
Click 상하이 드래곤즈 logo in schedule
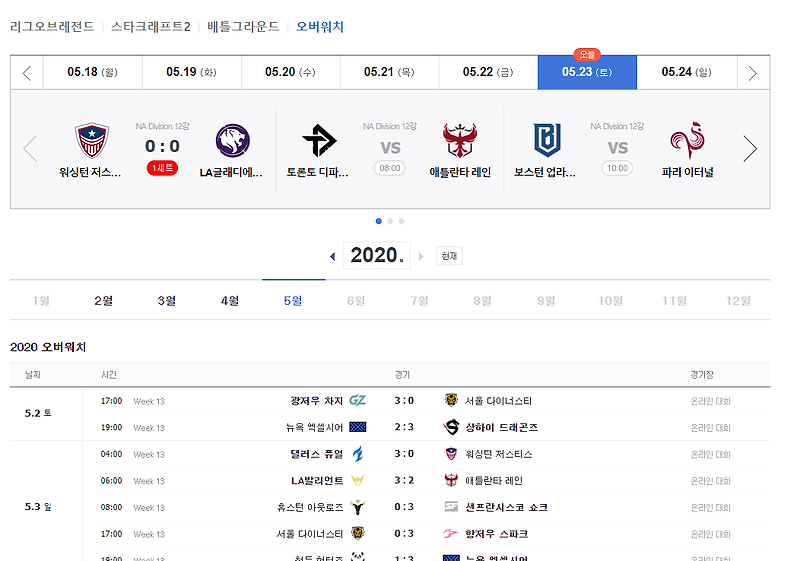click(x=451, y=427)
